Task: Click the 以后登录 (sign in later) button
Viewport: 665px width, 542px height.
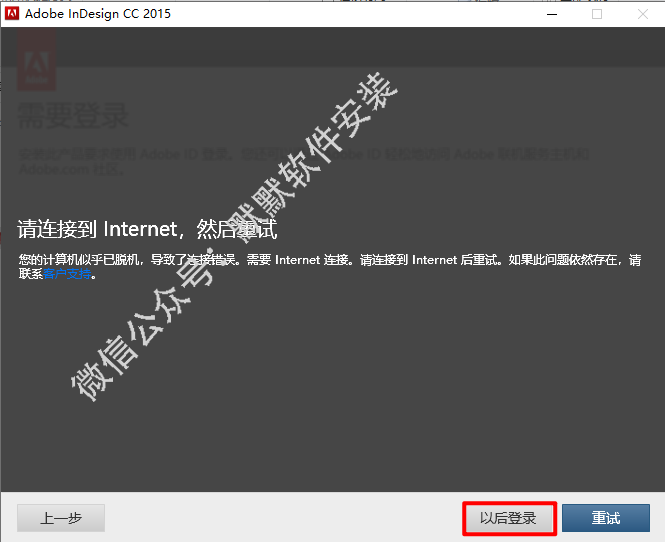Action: coord(509,518)
